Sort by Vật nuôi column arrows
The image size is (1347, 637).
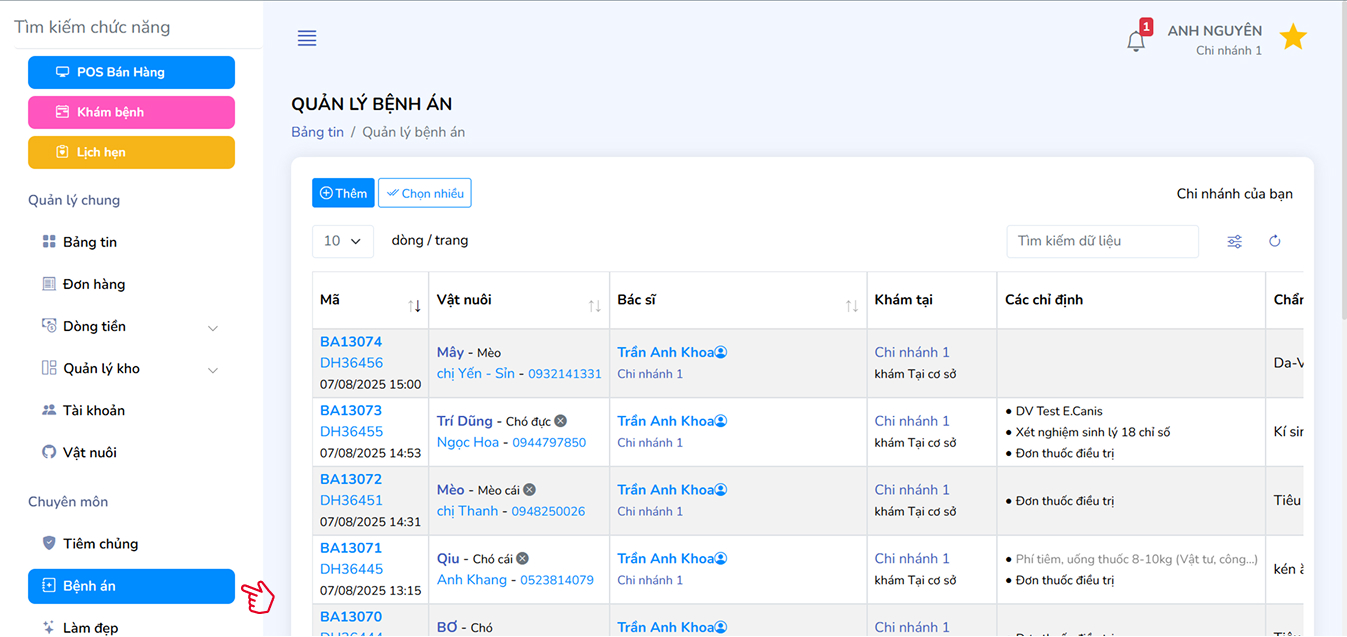(594, 306)
